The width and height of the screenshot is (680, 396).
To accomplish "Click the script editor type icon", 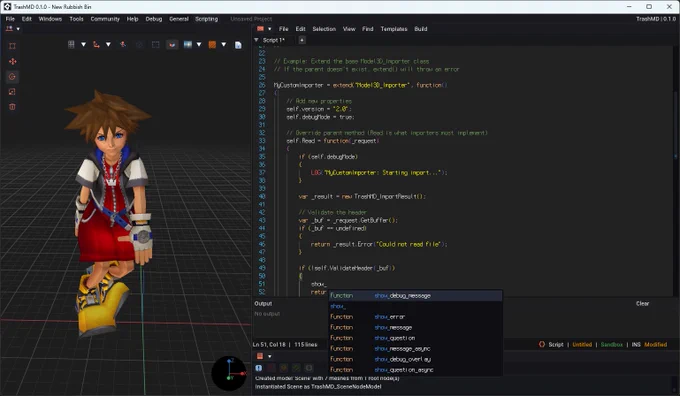I will coord(260,29).
